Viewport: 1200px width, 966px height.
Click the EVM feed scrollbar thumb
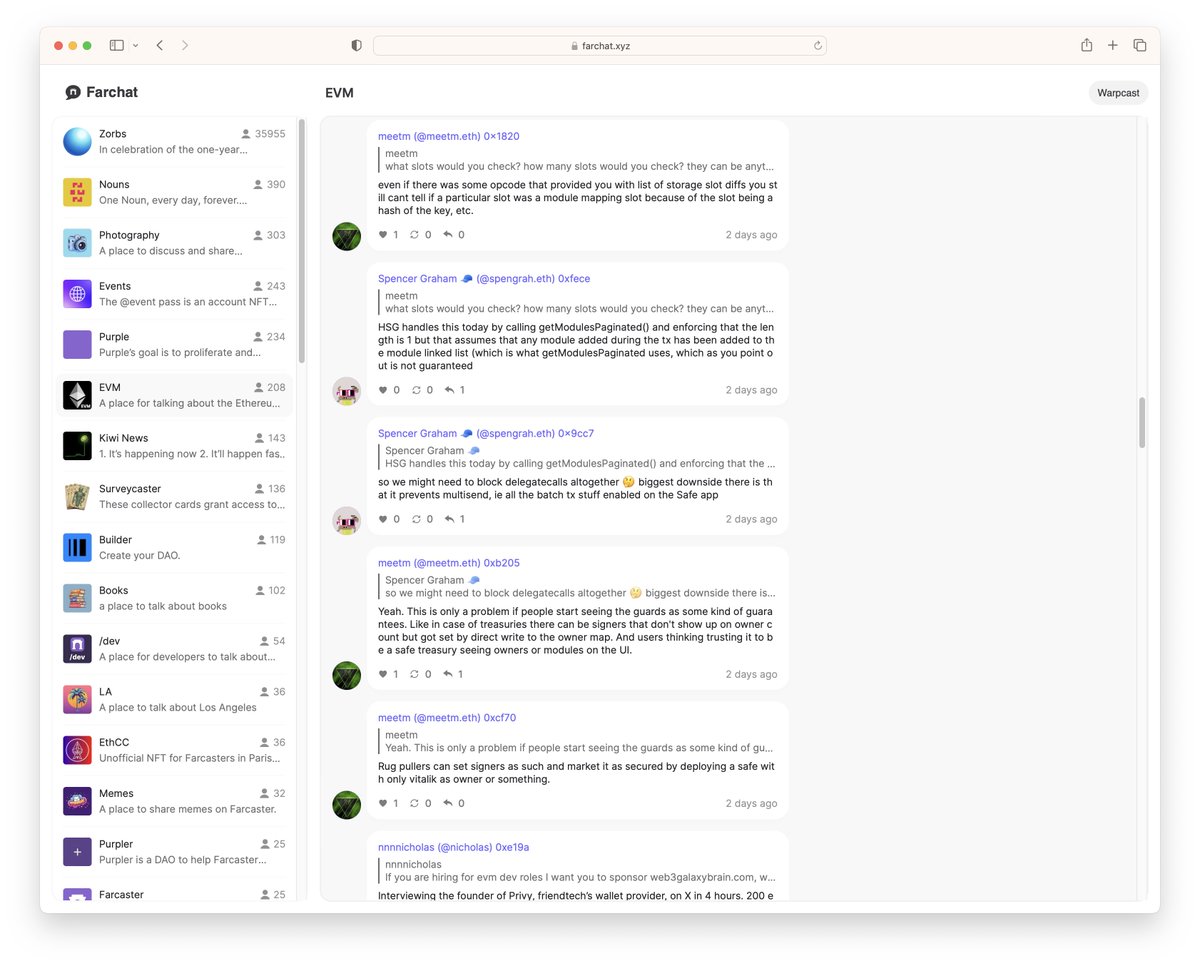(1142, 422)
